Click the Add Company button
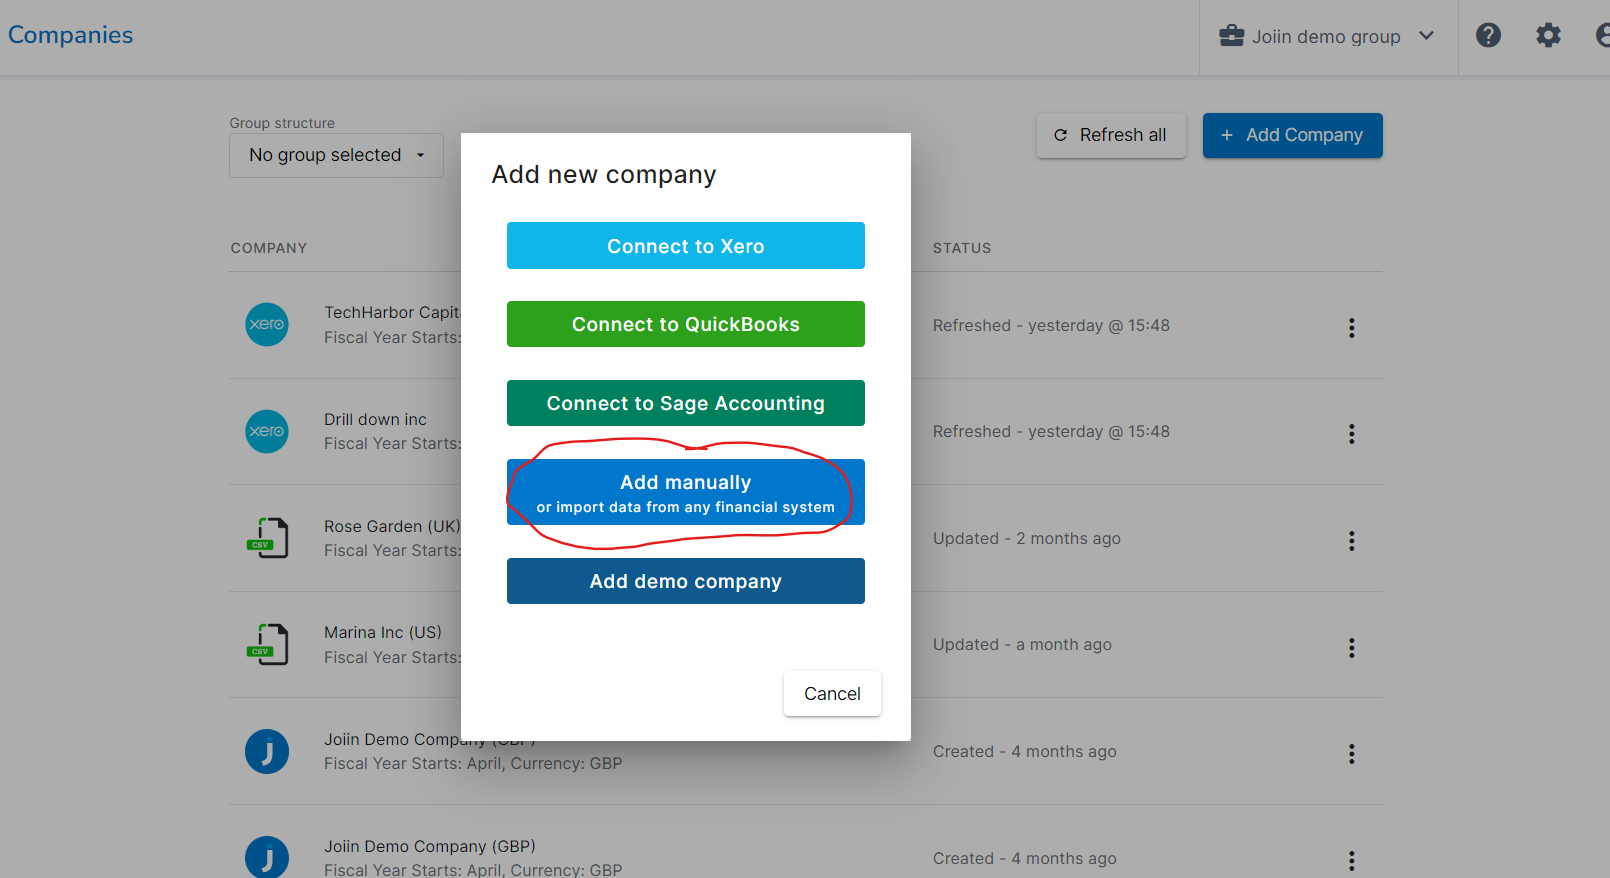1610x878 pixels. [x=1292, y=135]
